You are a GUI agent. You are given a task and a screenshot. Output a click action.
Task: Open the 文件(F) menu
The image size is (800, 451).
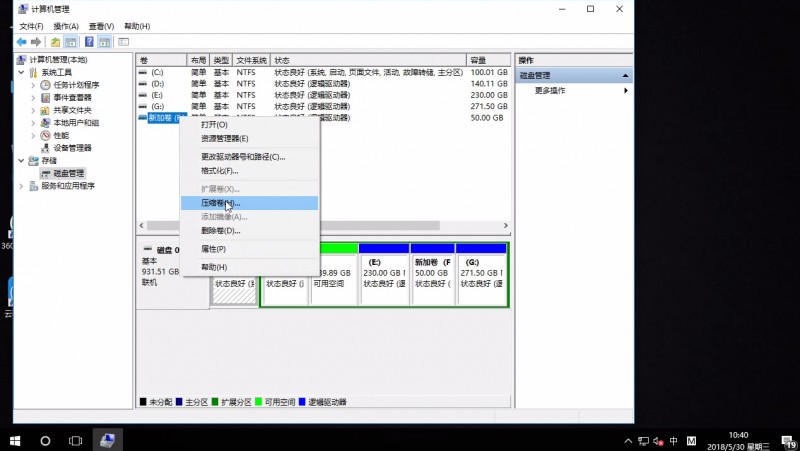31,26
